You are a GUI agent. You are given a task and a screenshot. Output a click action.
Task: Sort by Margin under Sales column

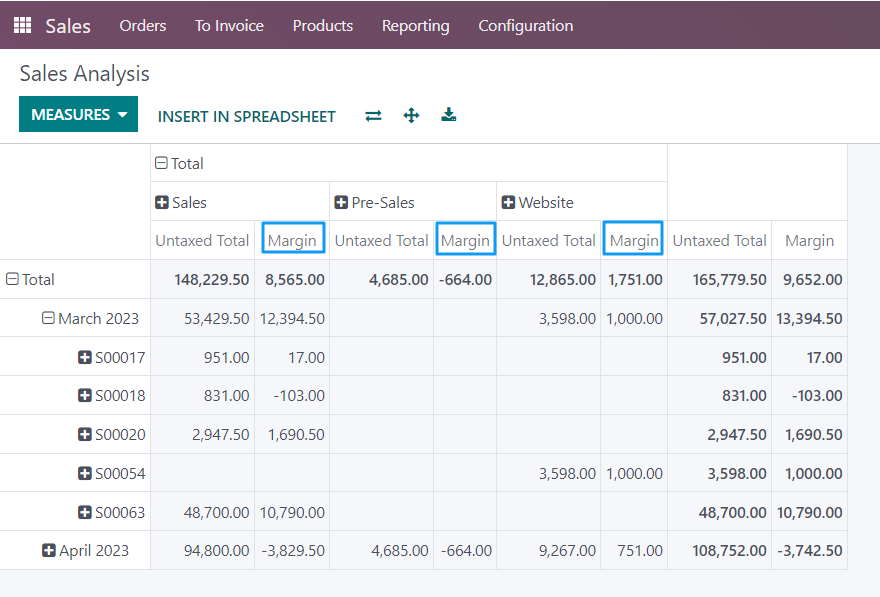pos(292,240)
